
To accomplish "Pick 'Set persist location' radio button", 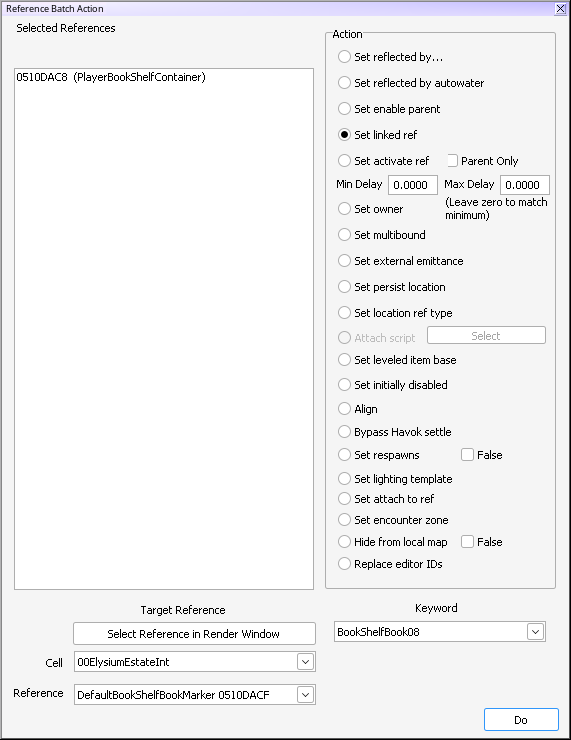I will (x=344, y=287).
